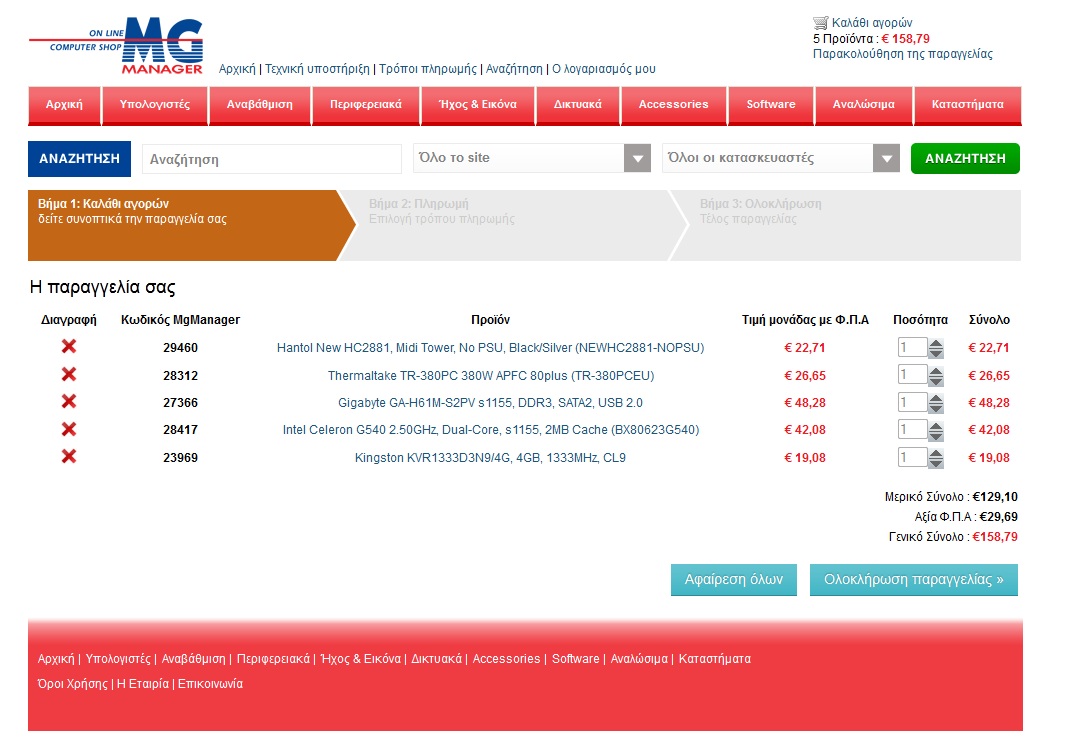Click Μερικό Σύνολο amount €129,10
This screenshot has height=740, width=1065.
[x=995, y=496]
